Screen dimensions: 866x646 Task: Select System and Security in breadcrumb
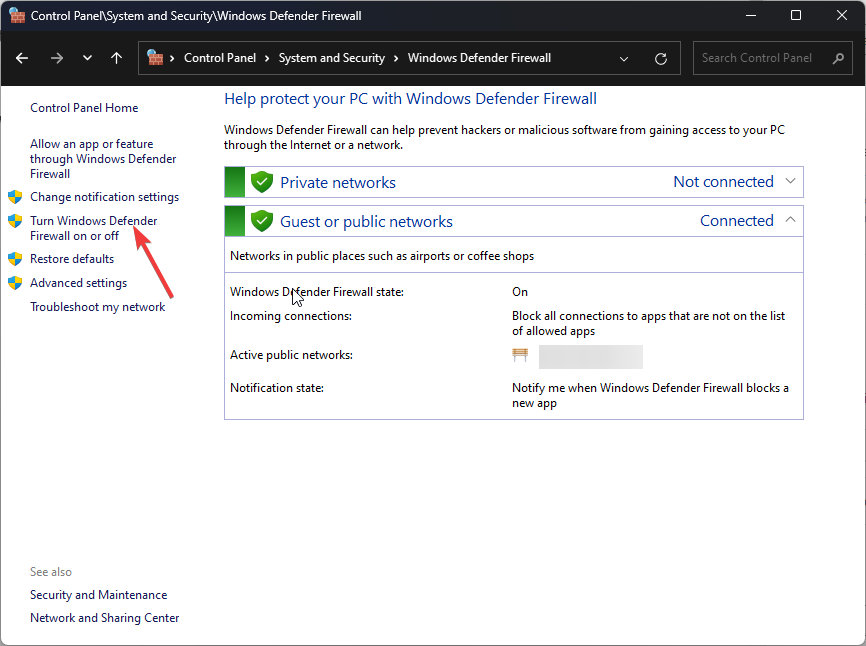pos(331,58)
